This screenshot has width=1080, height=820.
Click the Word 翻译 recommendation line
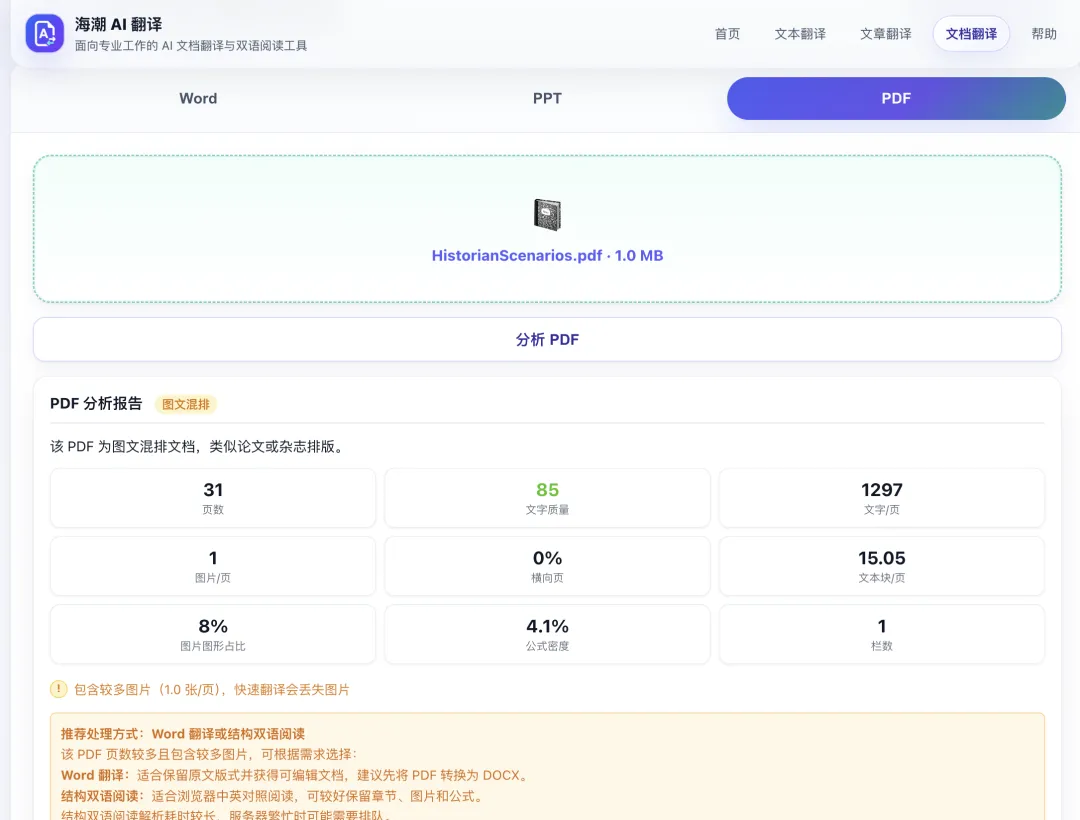[x=296, y=775]
